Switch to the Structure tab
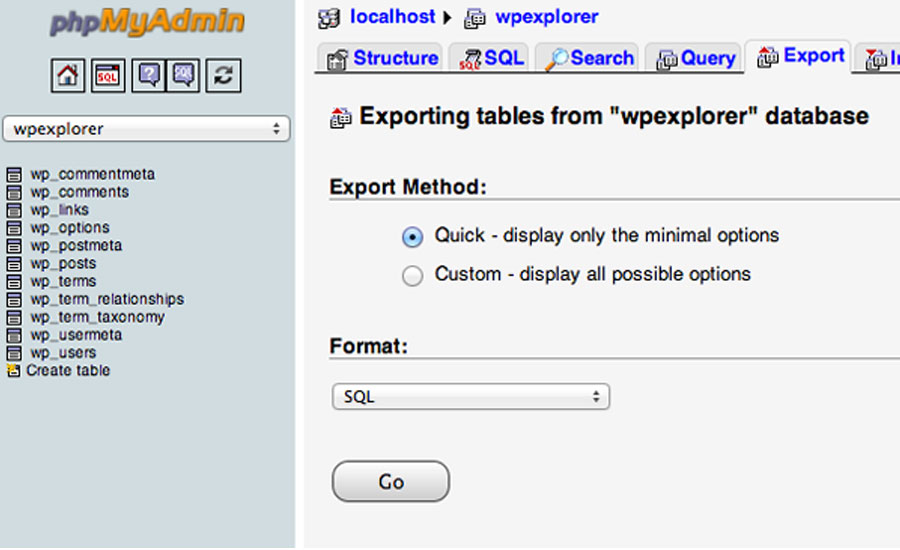Viewport: 900px width, 550px height. tap(380, 58)
